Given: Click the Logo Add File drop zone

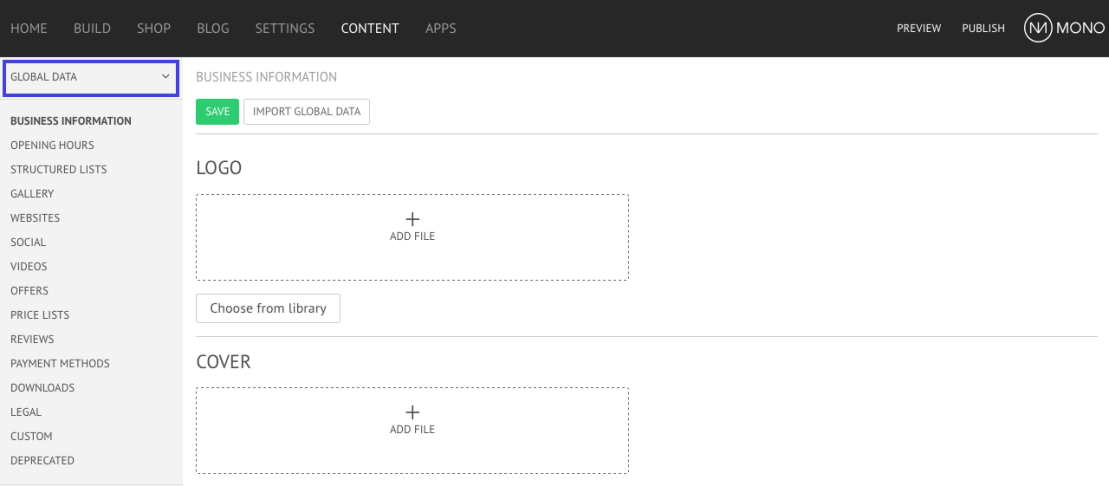Looking at the screenshot, I should pyautogui.click(x=412, y=238).
